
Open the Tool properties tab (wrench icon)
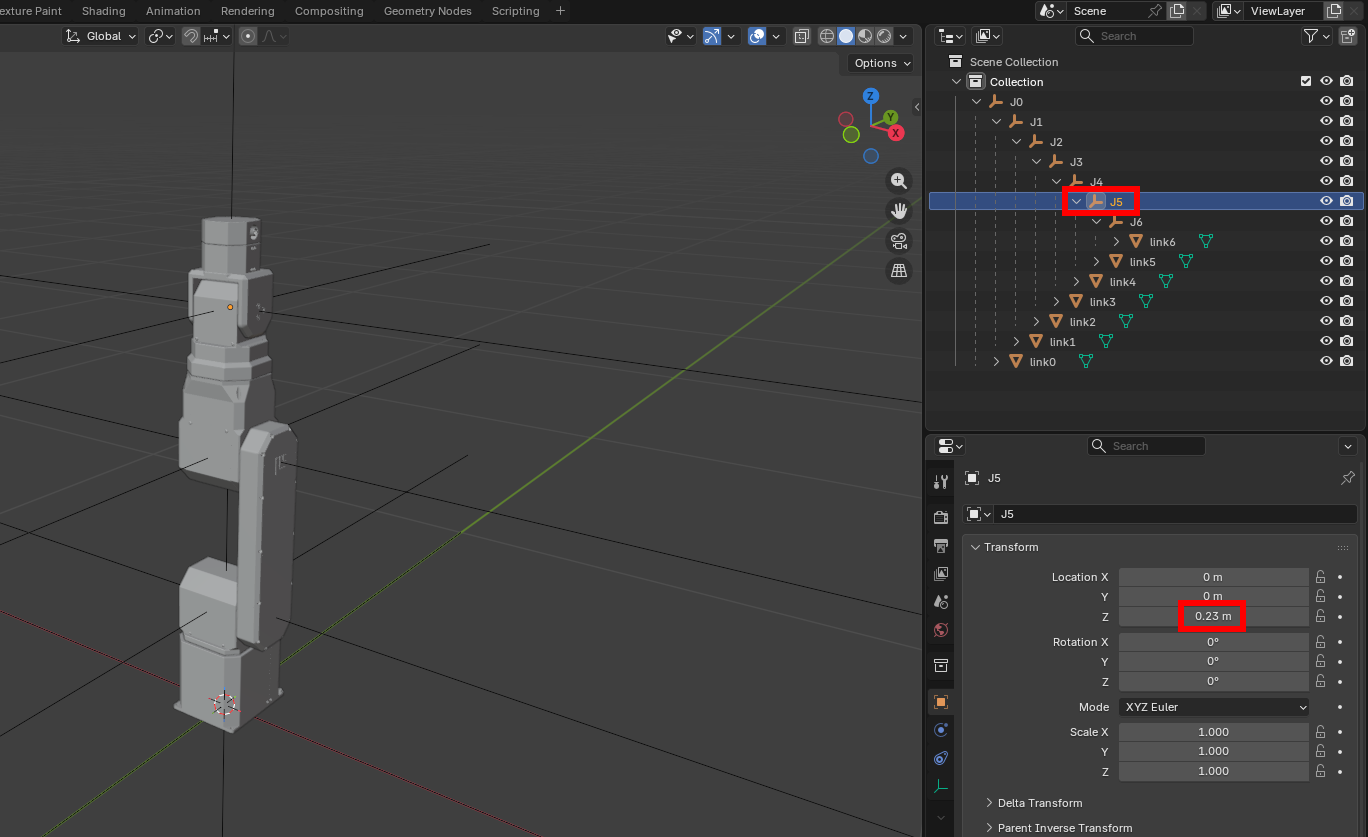point(940,481)
